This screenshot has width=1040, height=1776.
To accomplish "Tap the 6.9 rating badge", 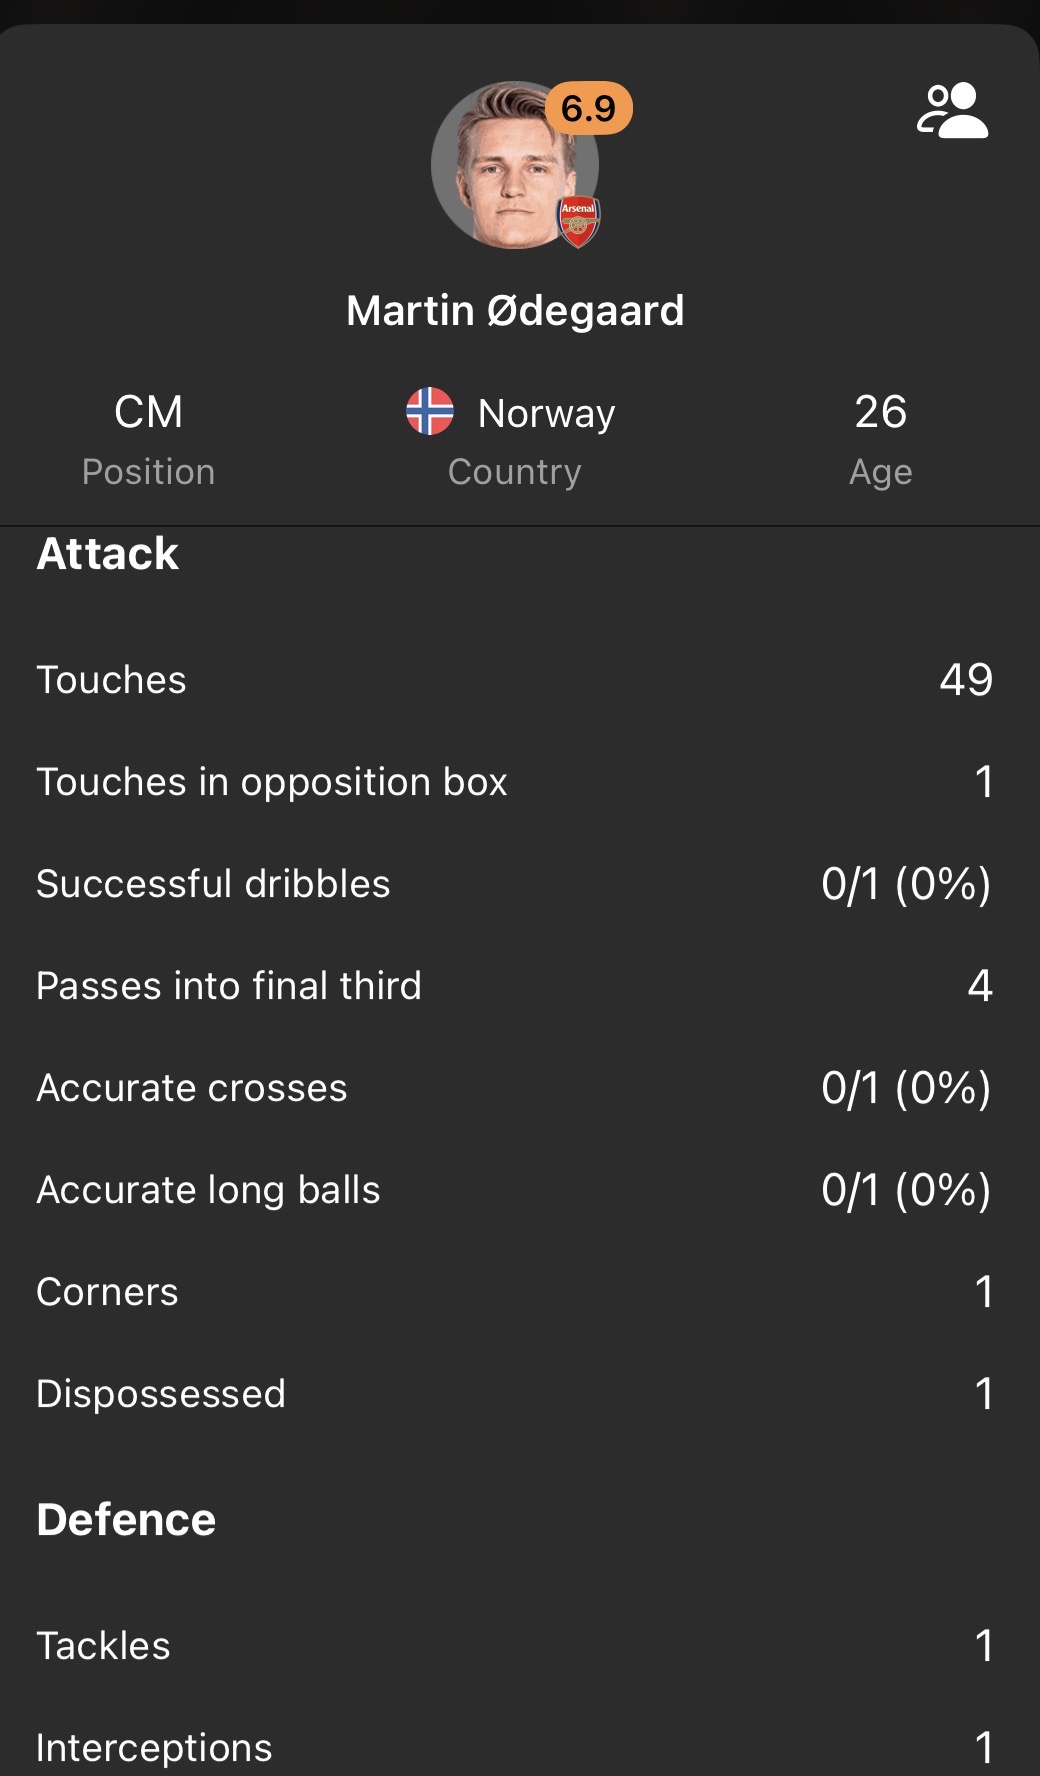I will click(x=588, y=108).
